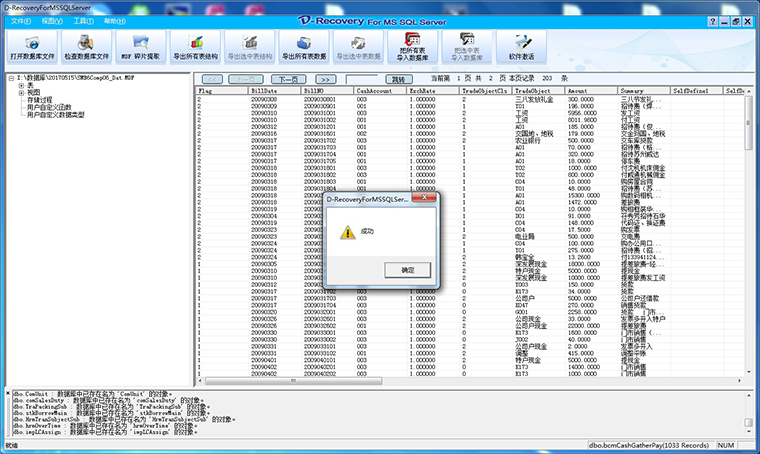The height and width of the screenshot is (454, 760).
Task: Close the output log panel with X
Action: [x=8, y=393]
